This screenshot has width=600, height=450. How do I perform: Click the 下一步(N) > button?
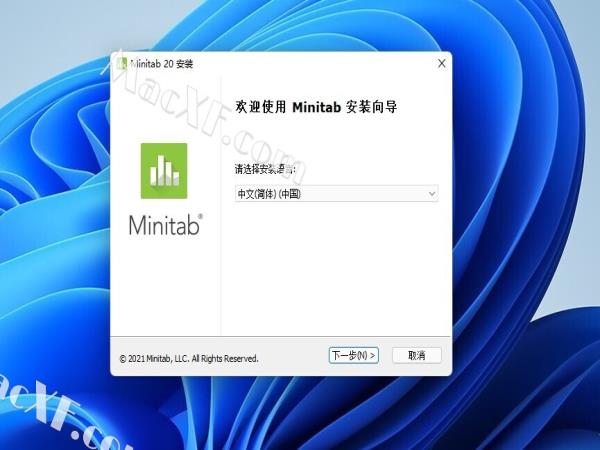[x=354, y=355]
